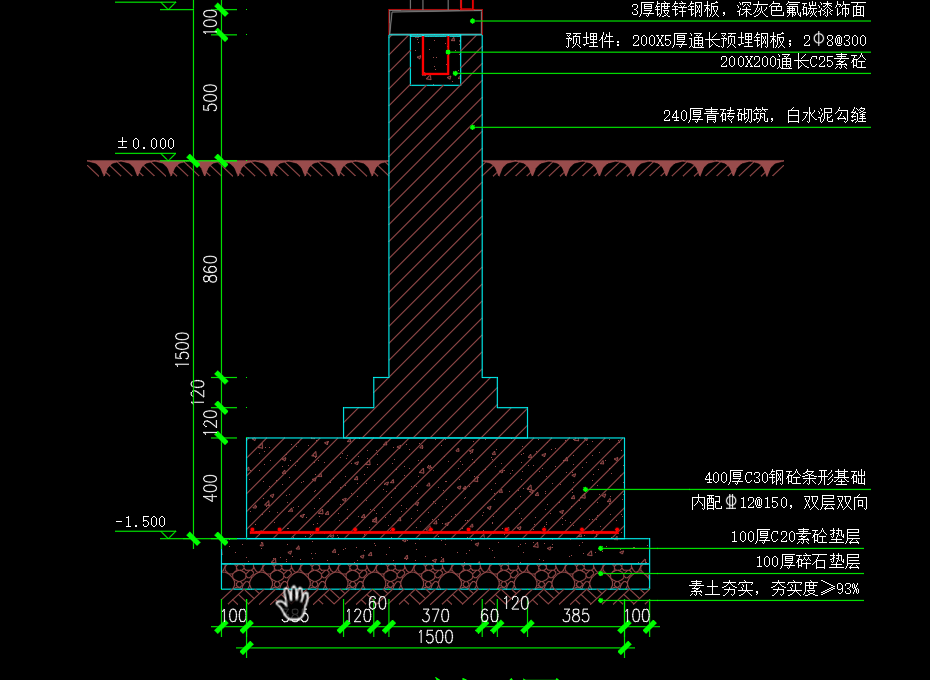Viewport: 930px width, 680px height.
Task: Select the '素土夯实，夯实度≥93%' note
Action: pos(774,588)
